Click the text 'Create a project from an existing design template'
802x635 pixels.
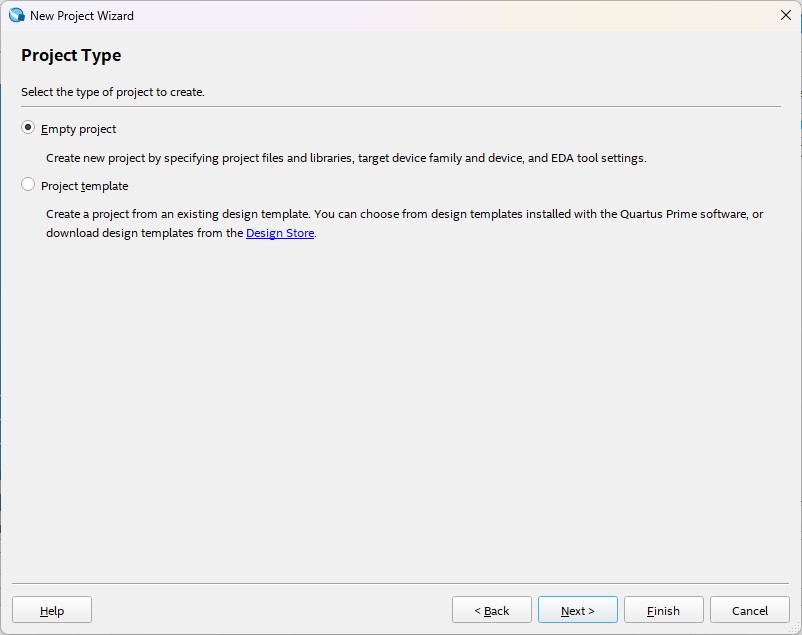(177, 214)
